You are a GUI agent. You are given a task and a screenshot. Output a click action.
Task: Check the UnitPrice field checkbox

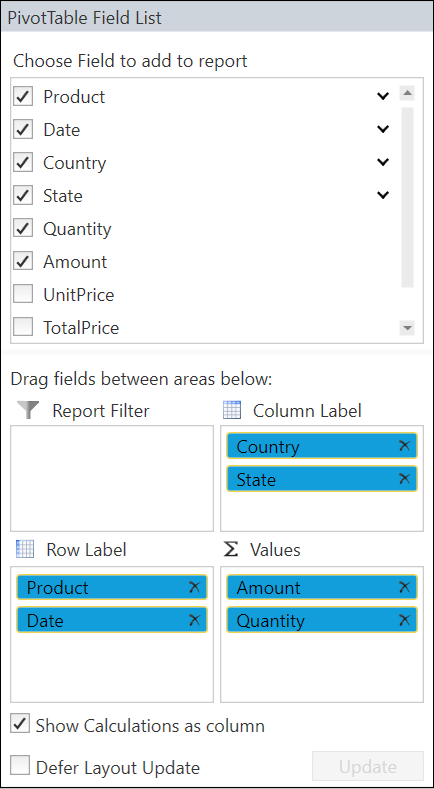23,294
